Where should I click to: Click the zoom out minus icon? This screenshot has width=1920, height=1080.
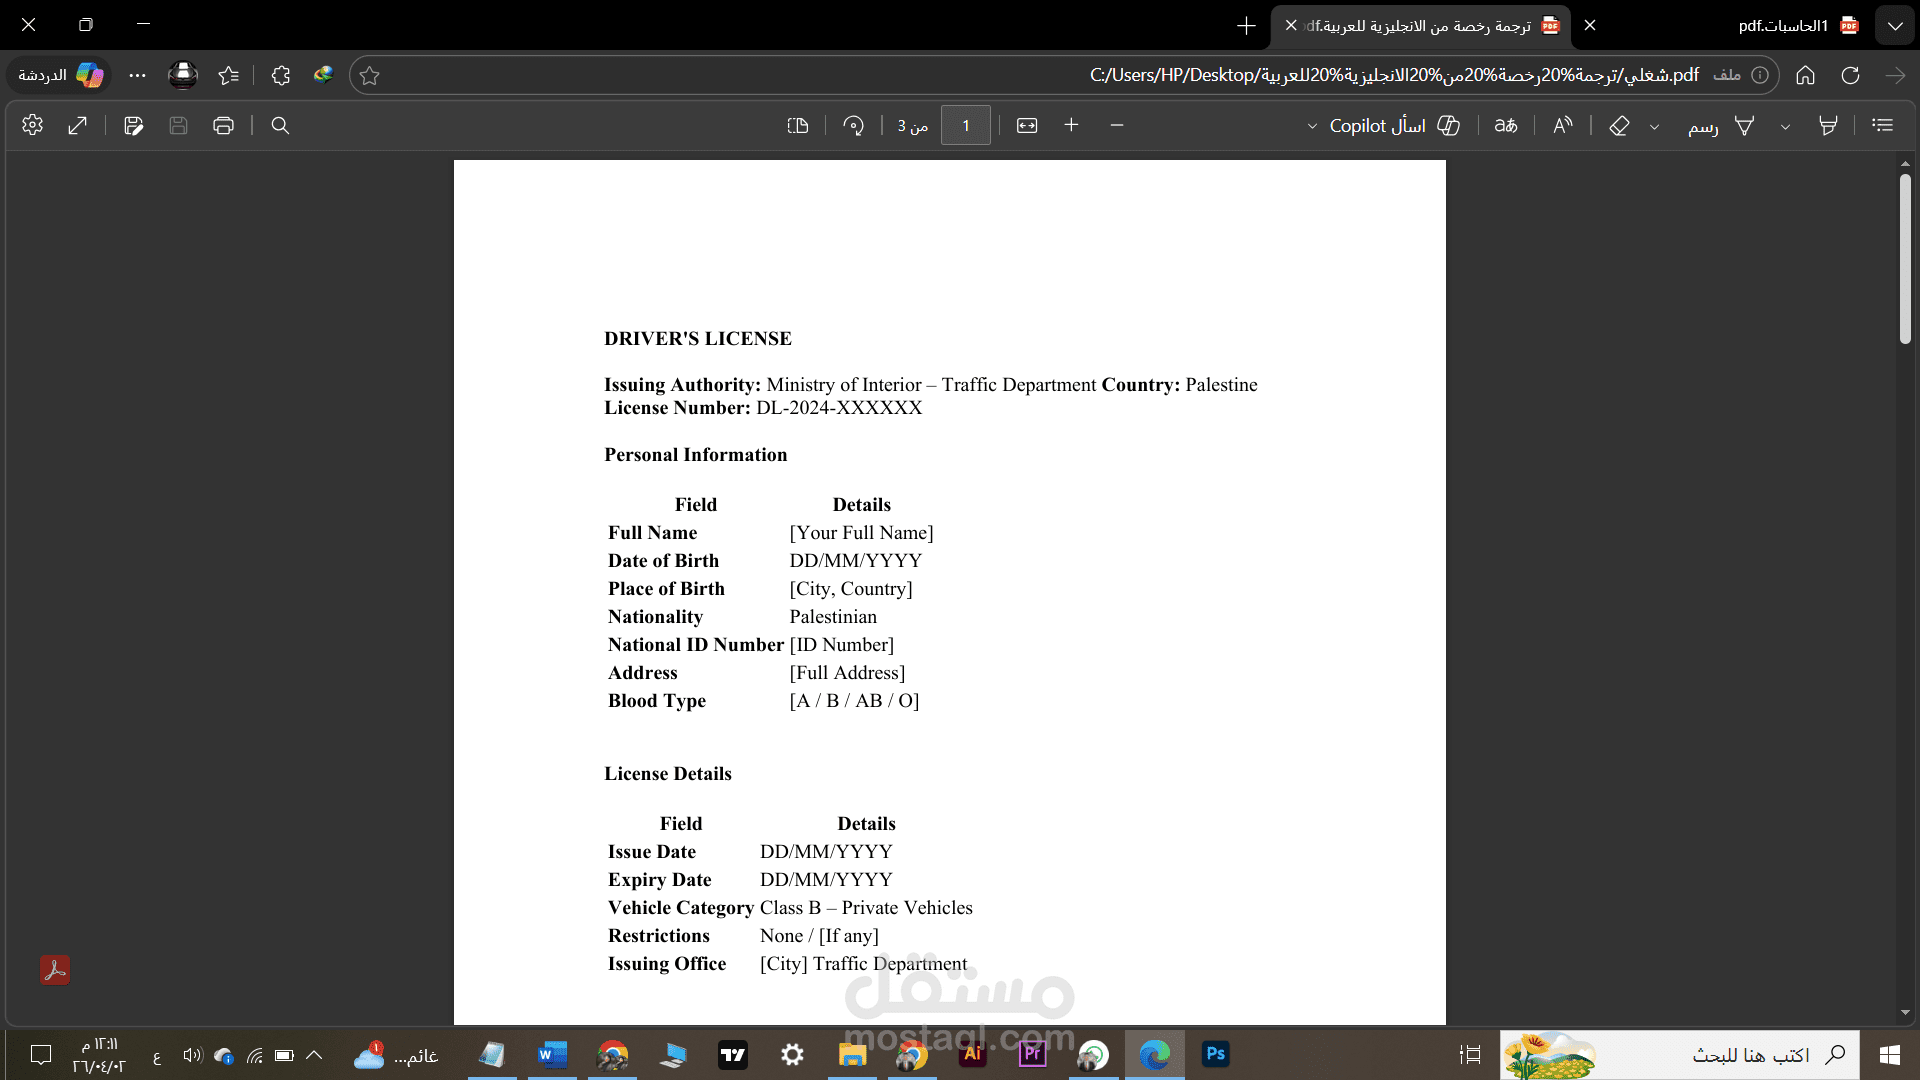pyautogui.click(x=1117, y=125)
